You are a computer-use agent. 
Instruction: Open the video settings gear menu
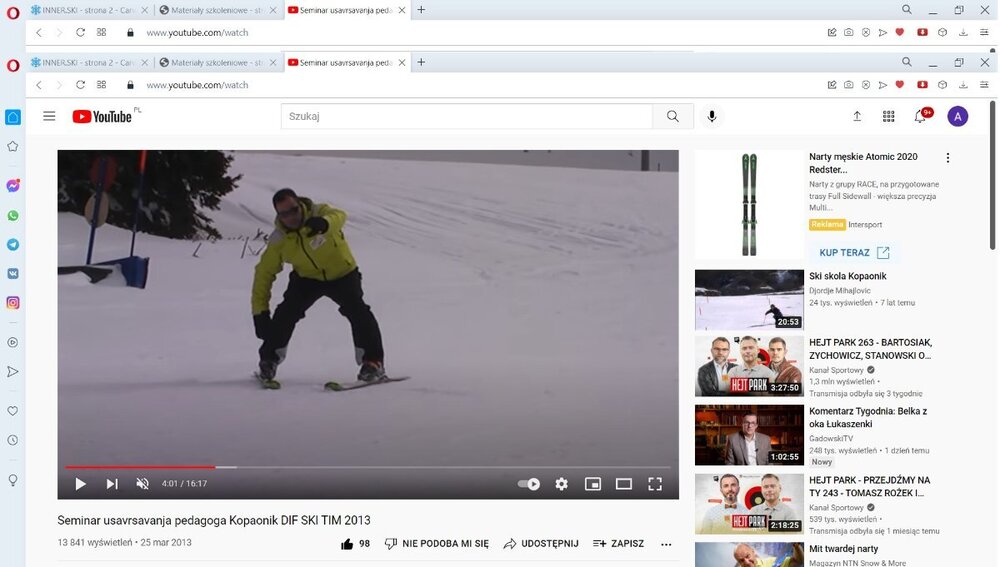pyautogui.click(x=561, y=484)
